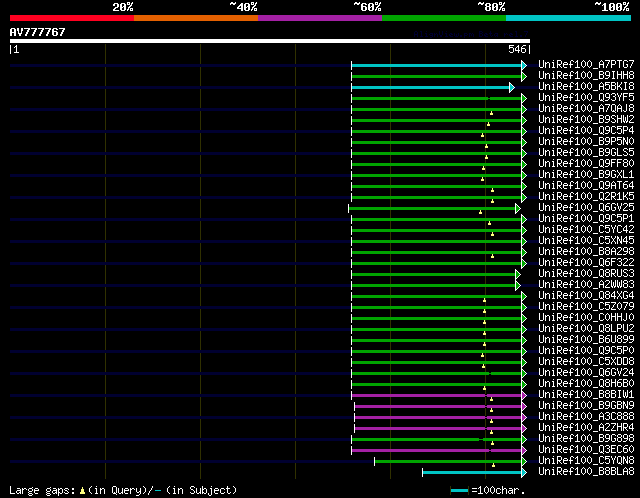The width and height of the screenshot is (640, 498).
Task: Click the cyan arrowhead of the B8BLA8 alignment
Action: point(521,472)
